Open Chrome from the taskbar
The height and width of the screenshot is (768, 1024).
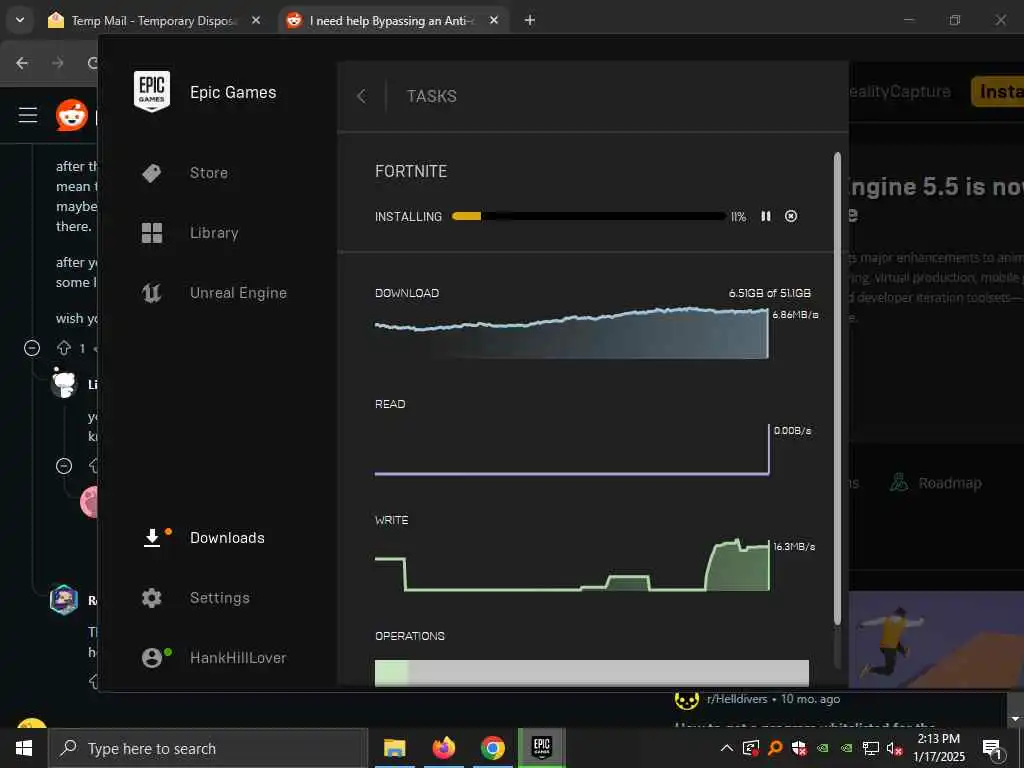click(x=492, y=748)
